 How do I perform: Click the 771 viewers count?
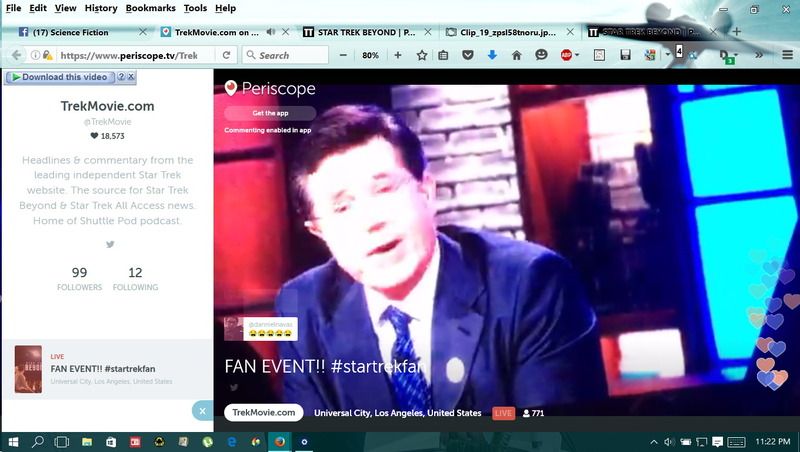pos(534,413)
